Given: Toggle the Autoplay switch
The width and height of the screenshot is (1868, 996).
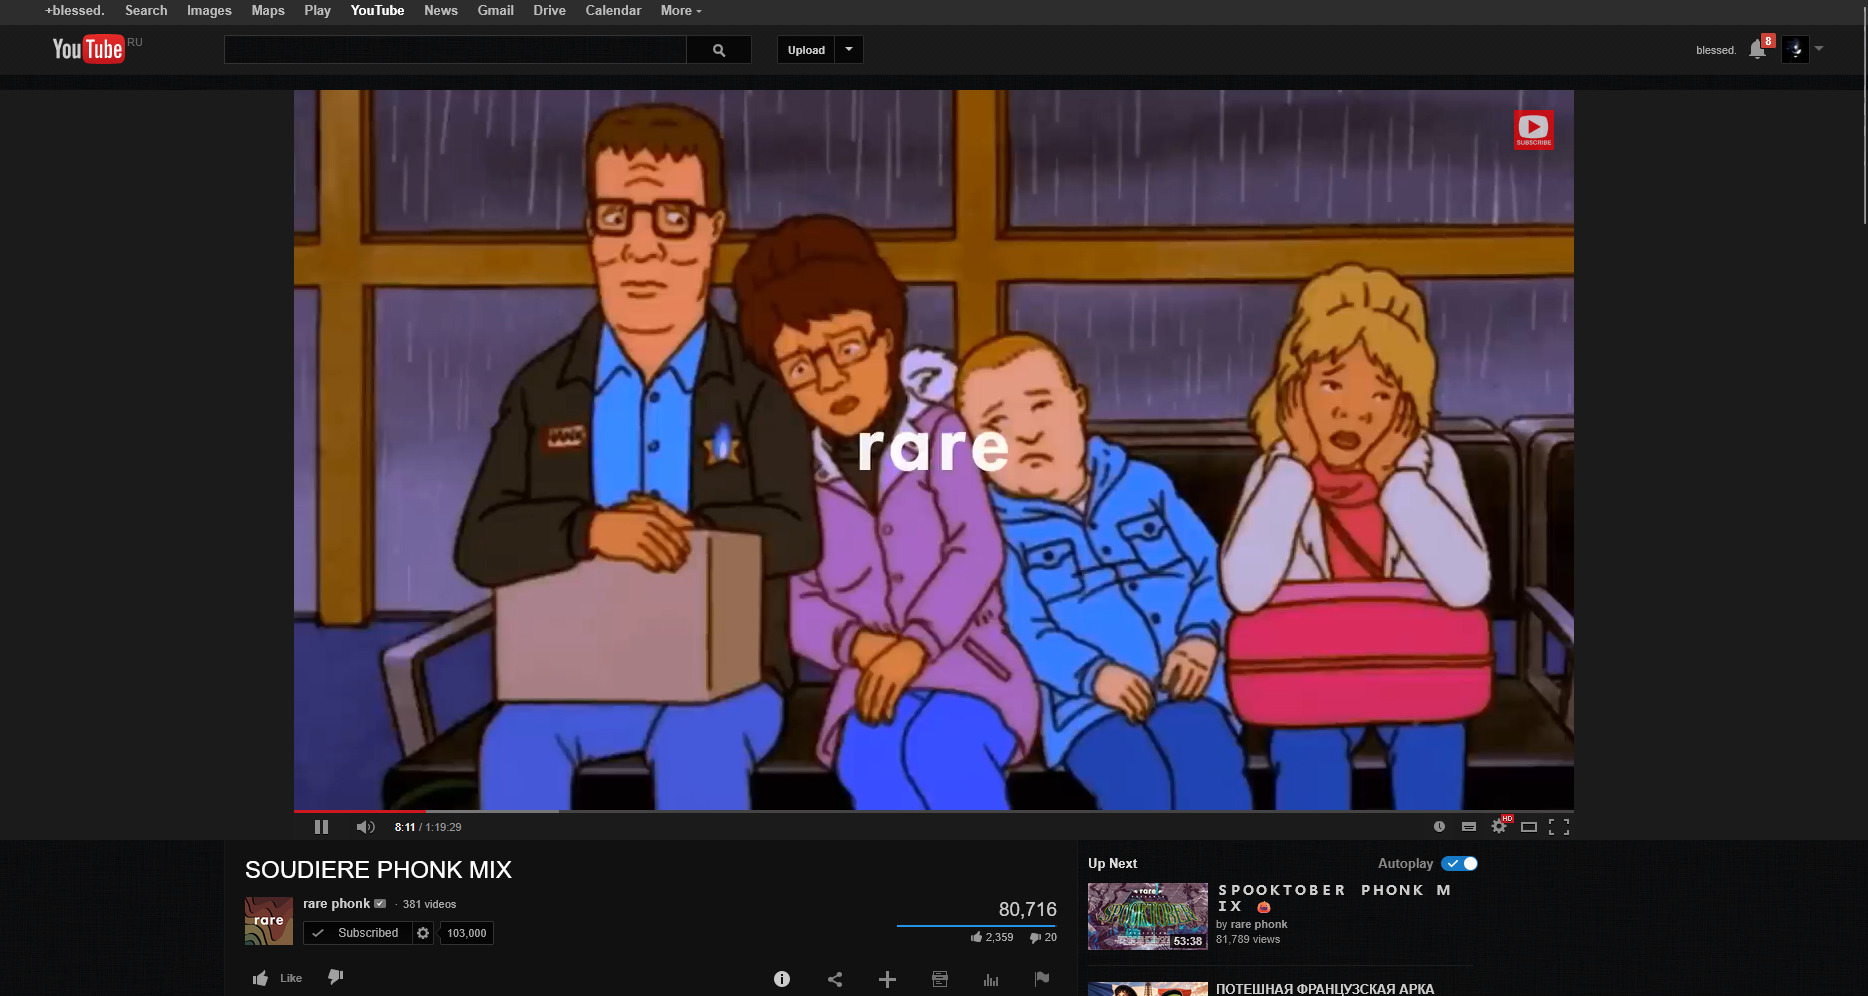Looking at the screenshot, I should (1460, 863).
